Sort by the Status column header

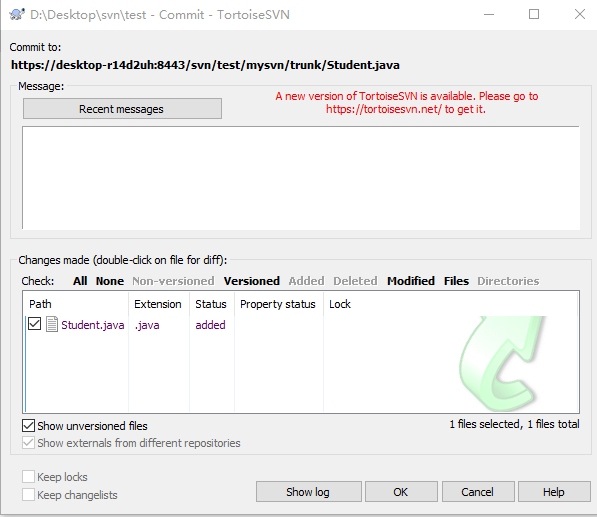click(212, 304)
